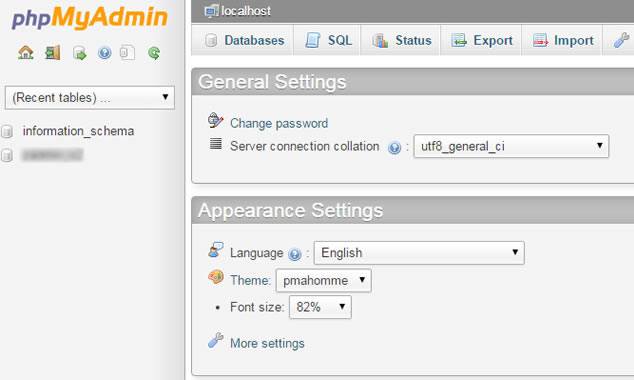Open the SQL tab
This screenshot has height=380, width=634.
click(x=328, y=40)
